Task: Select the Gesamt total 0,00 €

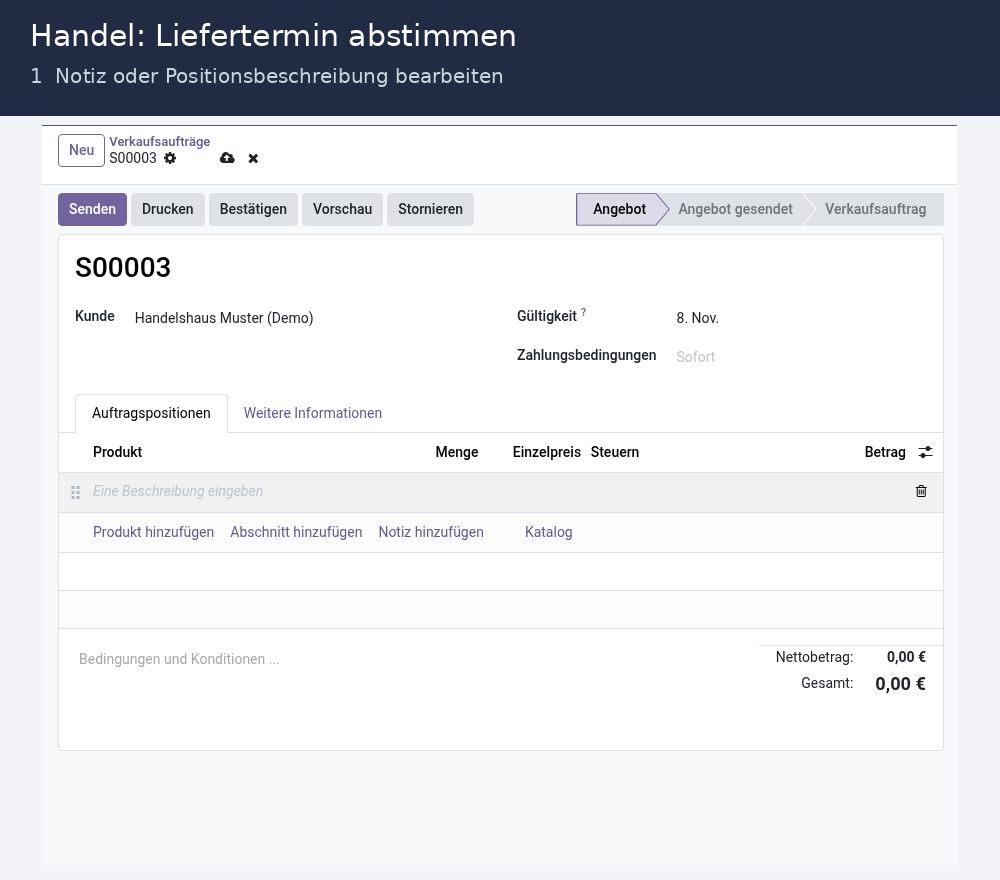Action: click(900, 684)
